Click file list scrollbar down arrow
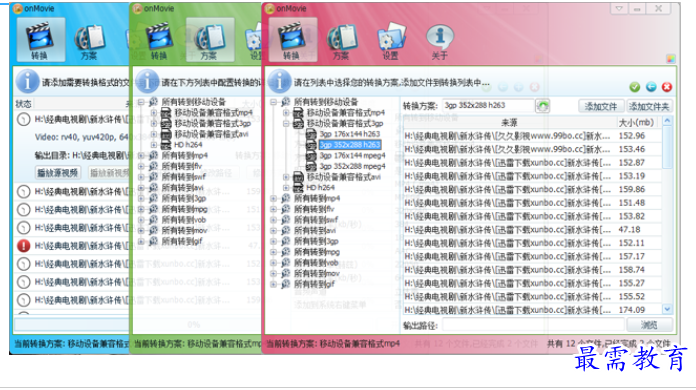This screenshot has height=390, width=696. click(x=667, y=309)
